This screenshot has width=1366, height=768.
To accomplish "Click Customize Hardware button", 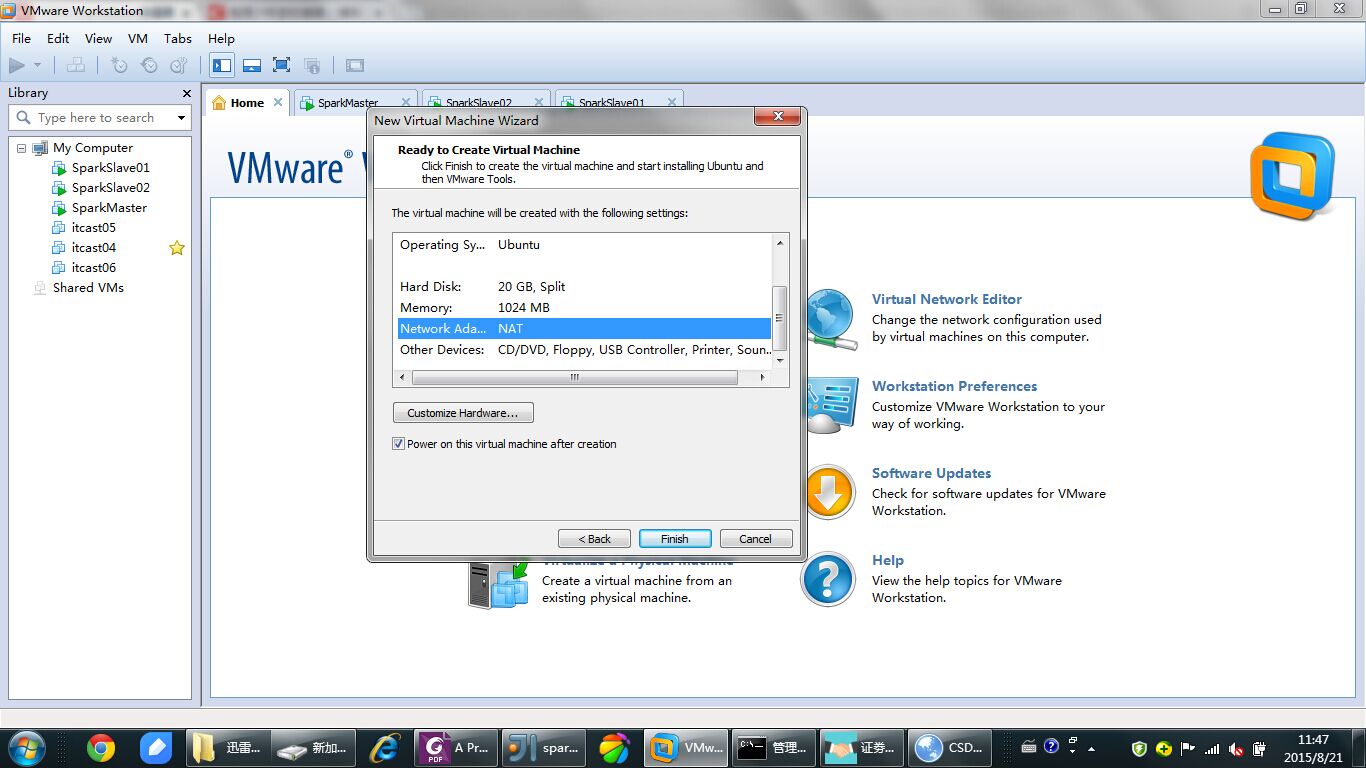I will (x=463, y=413).
